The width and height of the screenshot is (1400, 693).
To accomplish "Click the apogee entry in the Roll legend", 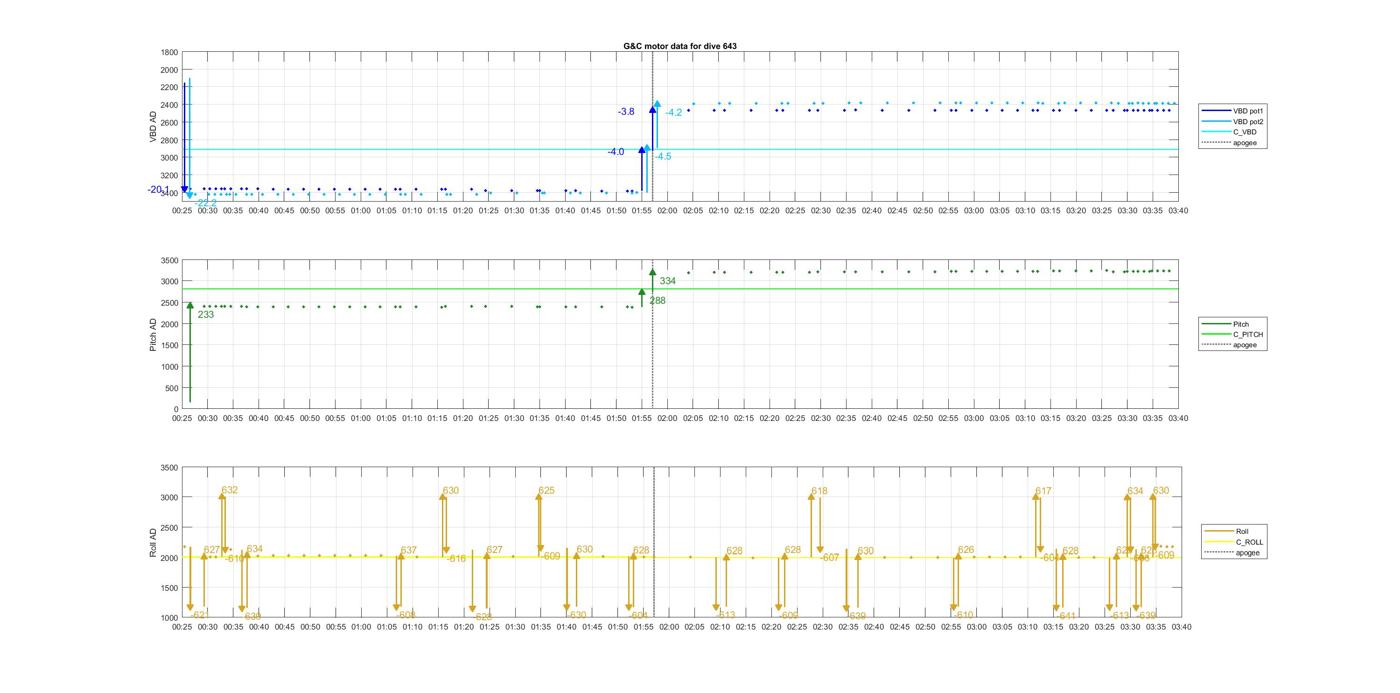I will coord(1232,552).
